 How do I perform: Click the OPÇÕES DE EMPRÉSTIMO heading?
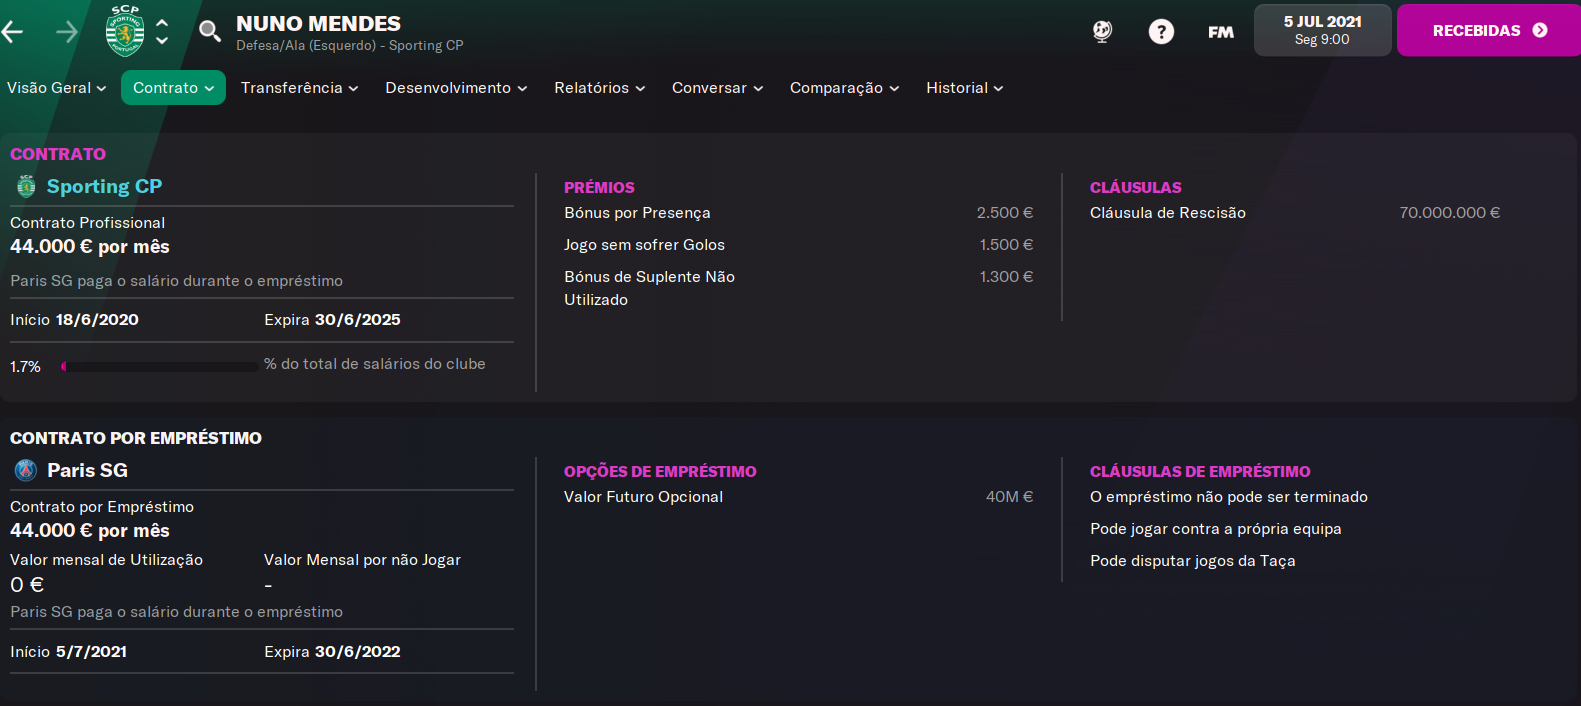660,471
